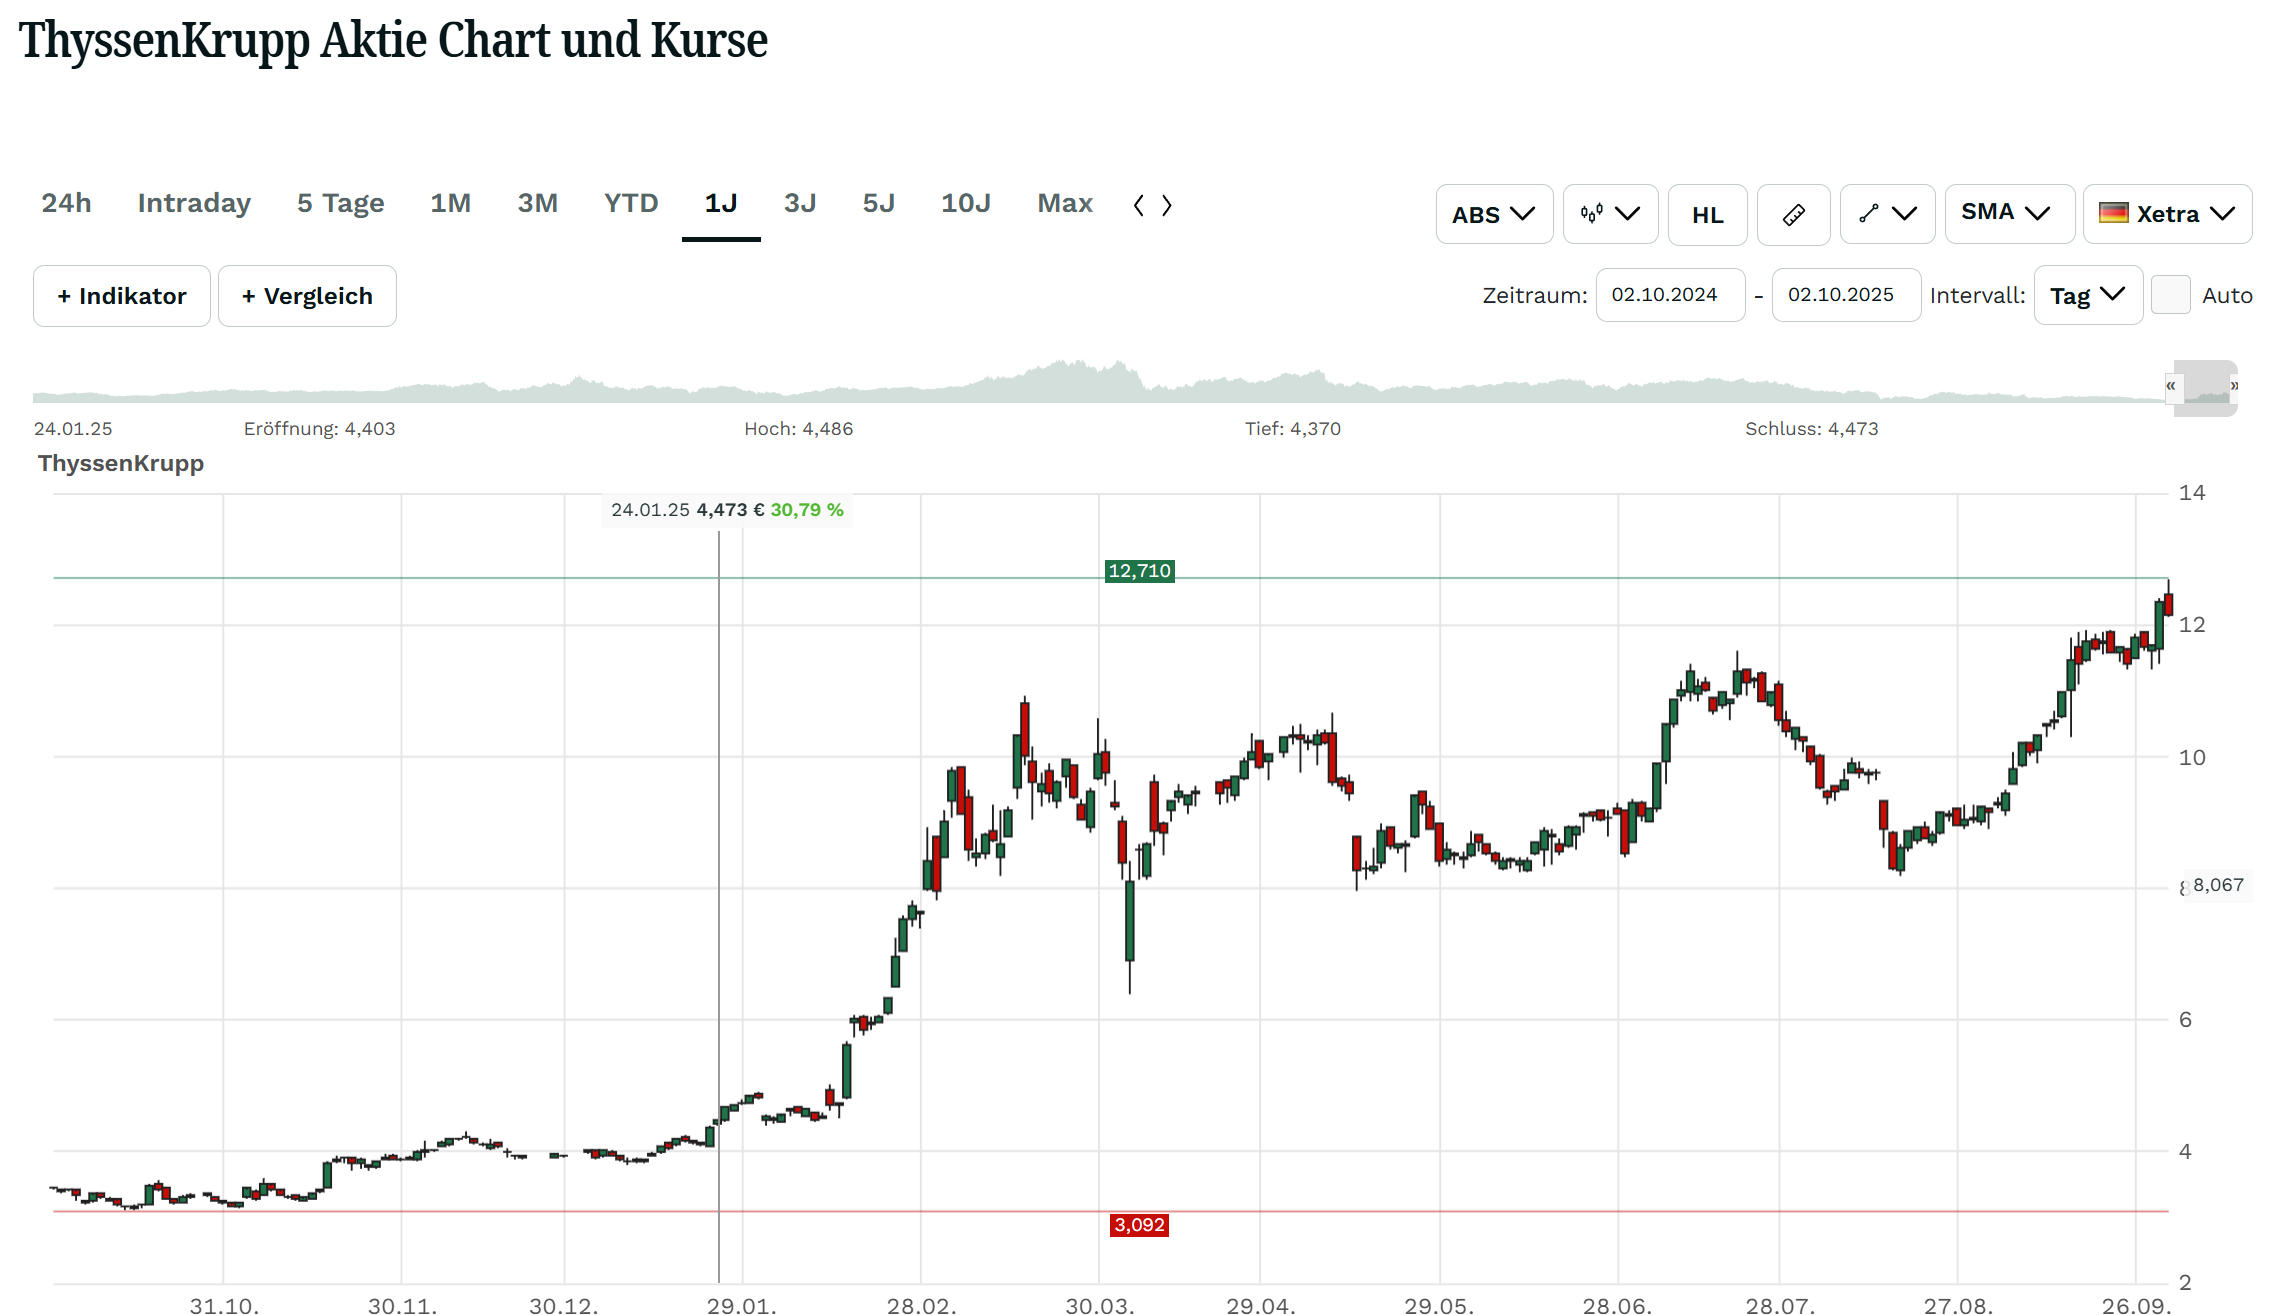Toggle the HL high-low markers

pyautogui.click(x=1707, y=214)
